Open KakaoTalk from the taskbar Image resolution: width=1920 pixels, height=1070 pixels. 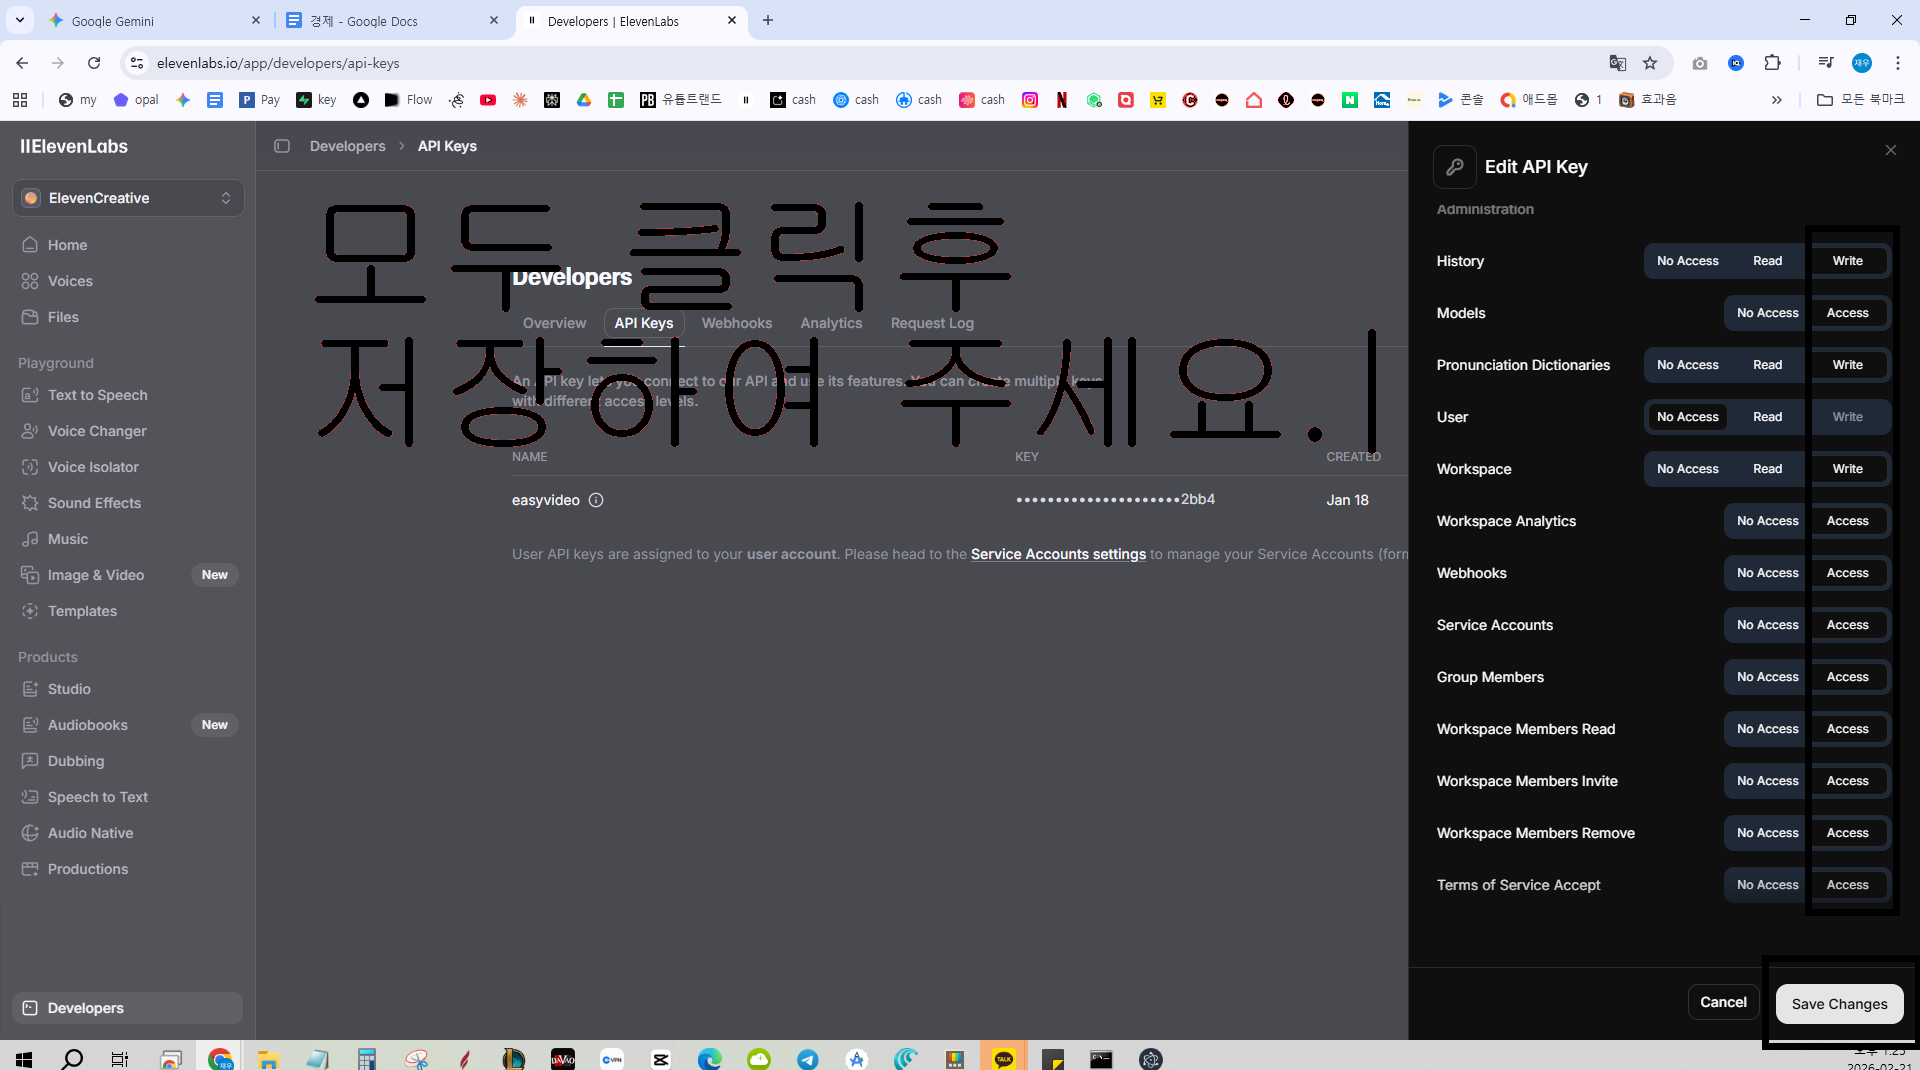[x=1003, y=1058]
